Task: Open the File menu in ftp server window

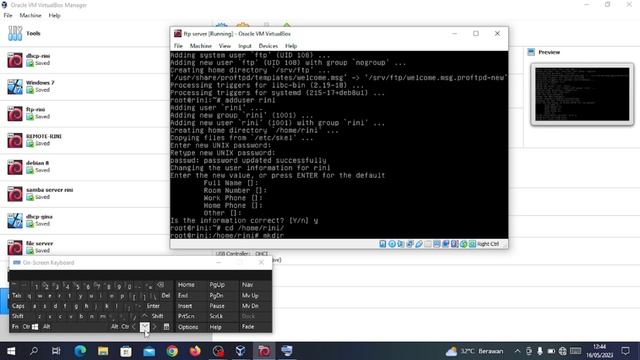Action: pos(178,46)
